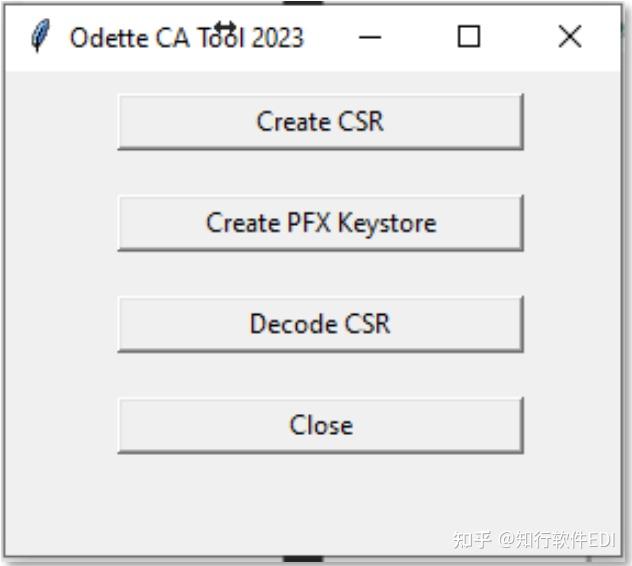Screen dimensions: 632x566
Task: Open the window system menu via feather icon
Action: [x=40, y=36]
